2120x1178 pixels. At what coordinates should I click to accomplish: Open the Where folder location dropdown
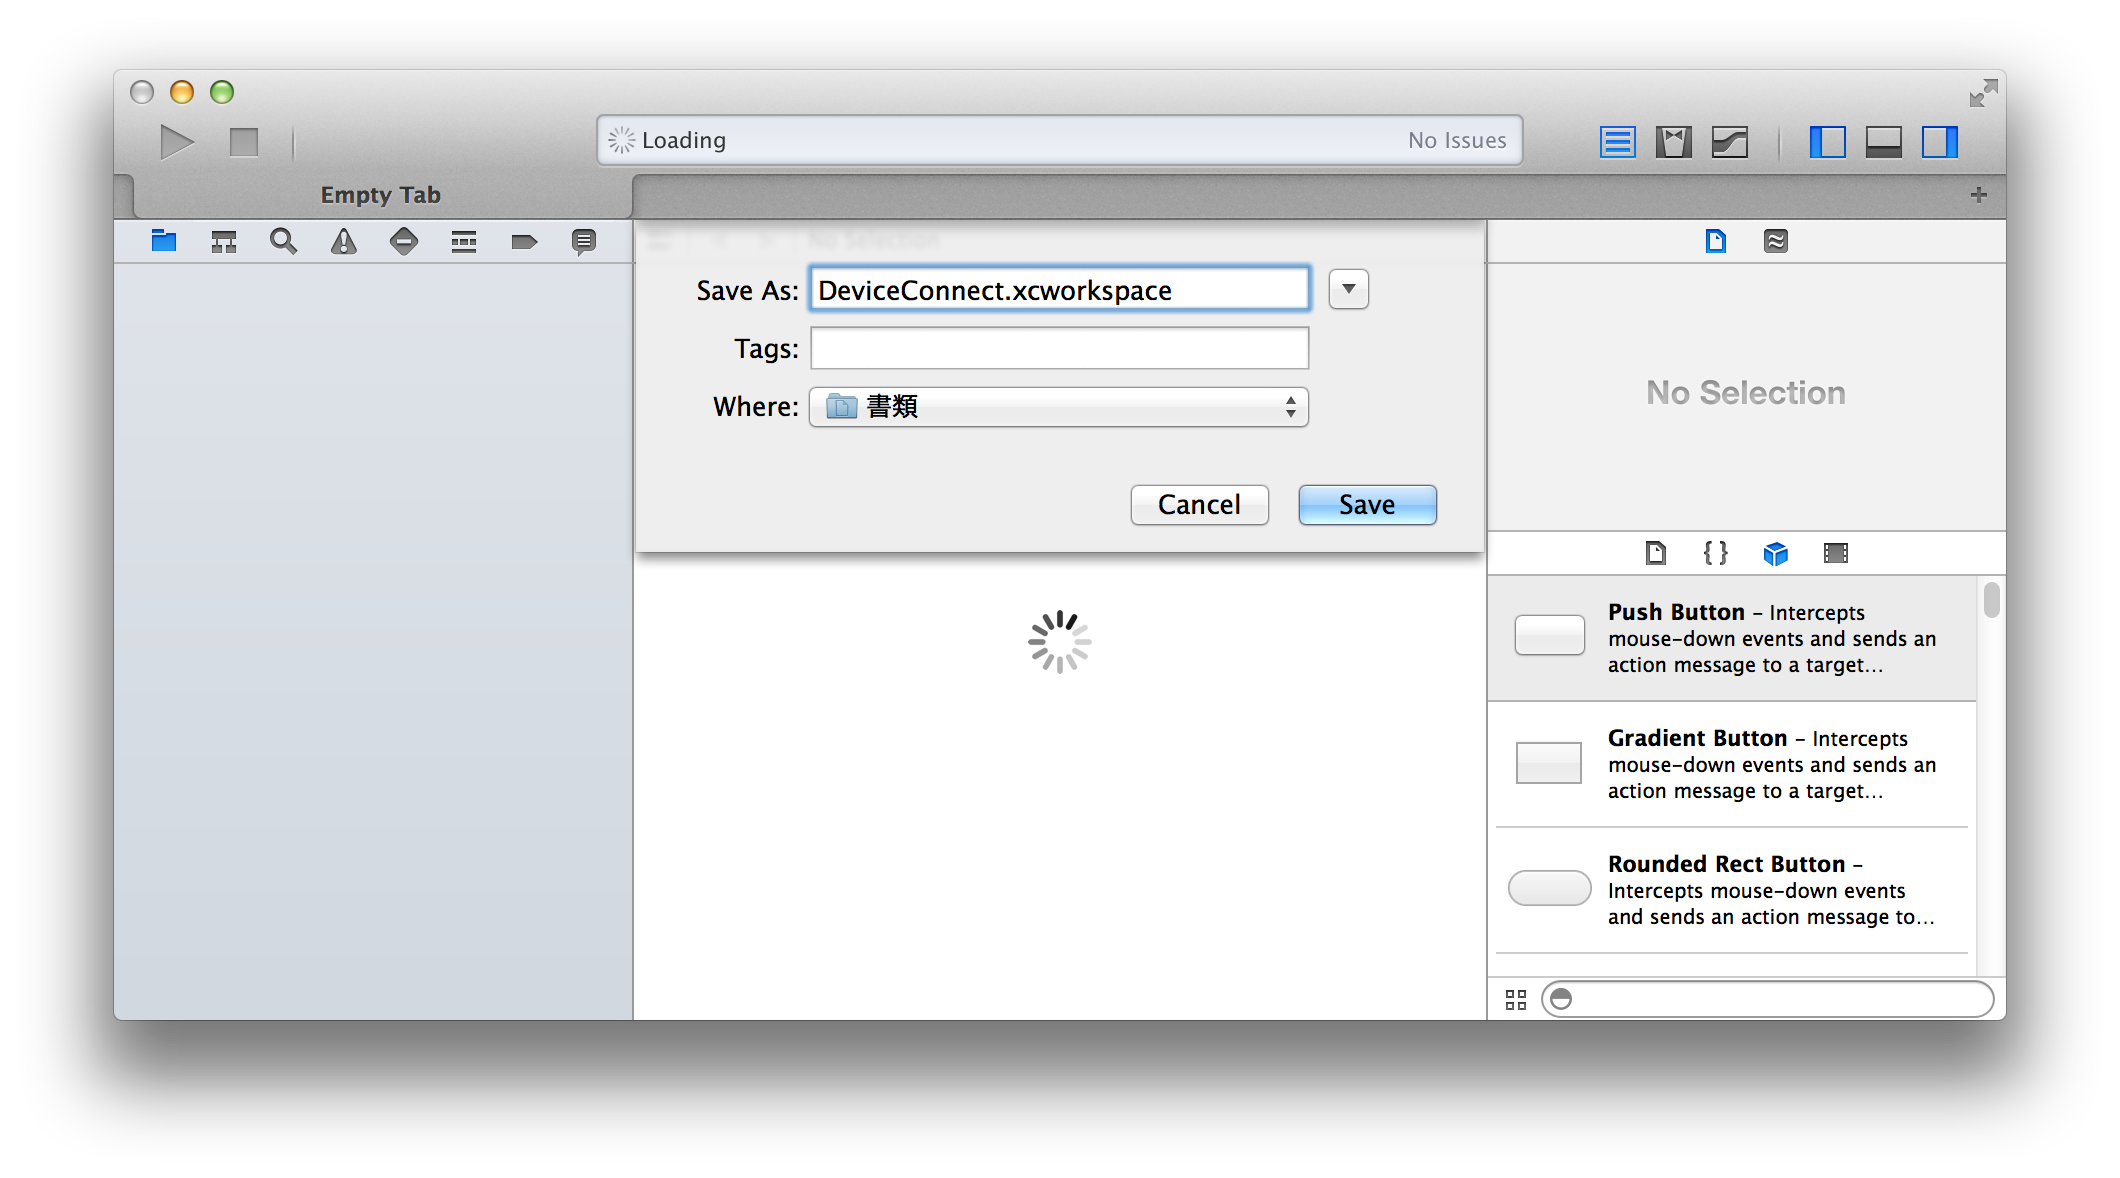(x=1059, y=407)
